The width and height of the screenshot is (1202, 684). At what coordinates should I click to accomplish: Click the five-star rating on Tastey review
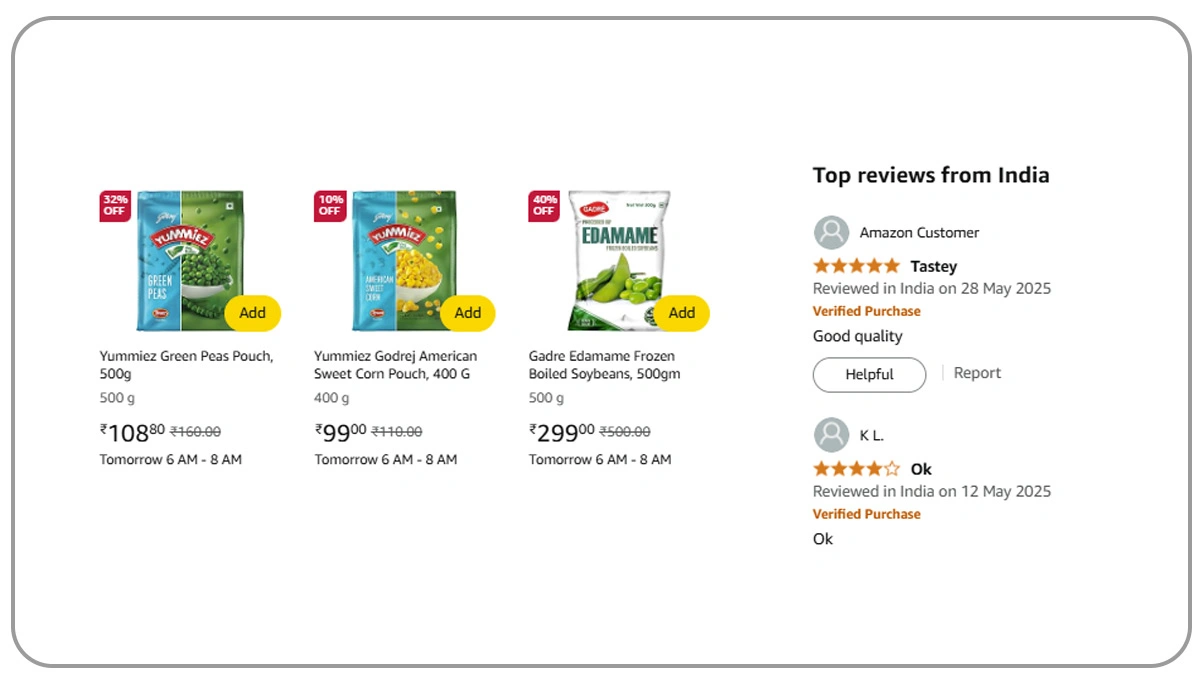point(855,265)
